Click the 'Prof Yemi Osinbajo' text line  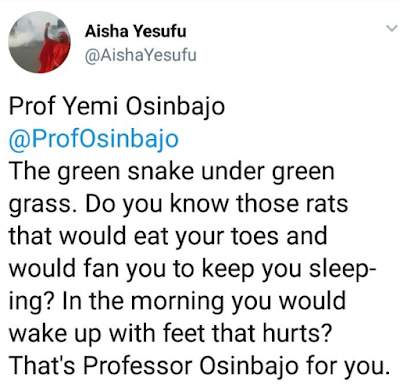pyautogui.click(x=117, y=107)
